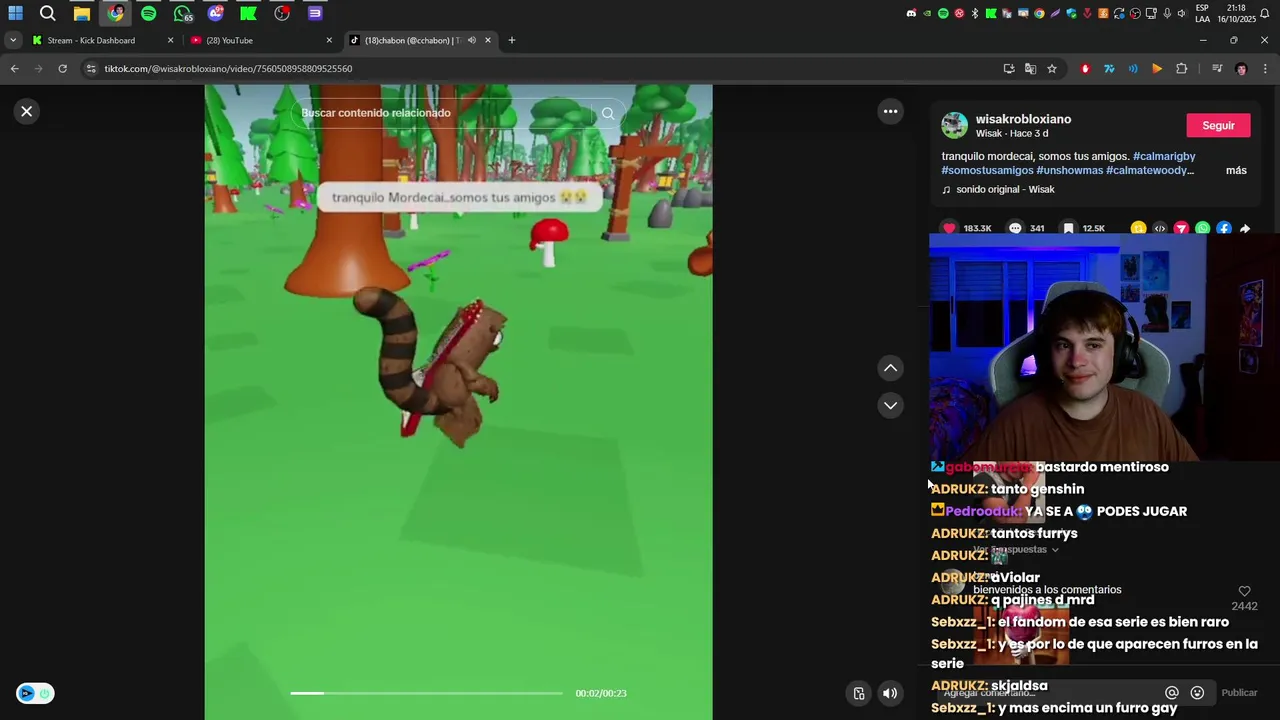Click the @ mention icon in comment box
This screenshot has width=1280, height=720.
point(1172,692)
